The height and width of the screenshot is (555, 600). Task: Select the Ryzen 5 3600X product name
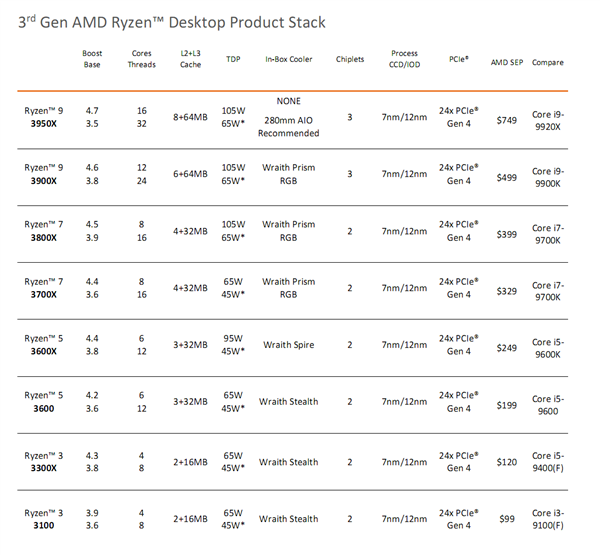42,345
